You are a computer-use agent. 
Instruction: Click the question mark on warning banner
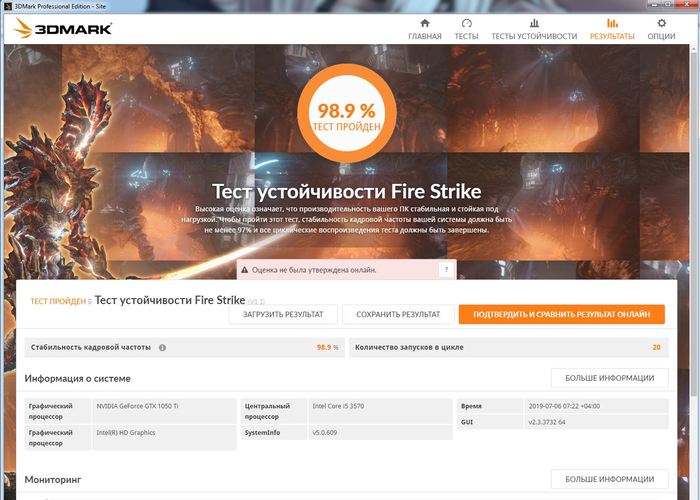point(446,270)
